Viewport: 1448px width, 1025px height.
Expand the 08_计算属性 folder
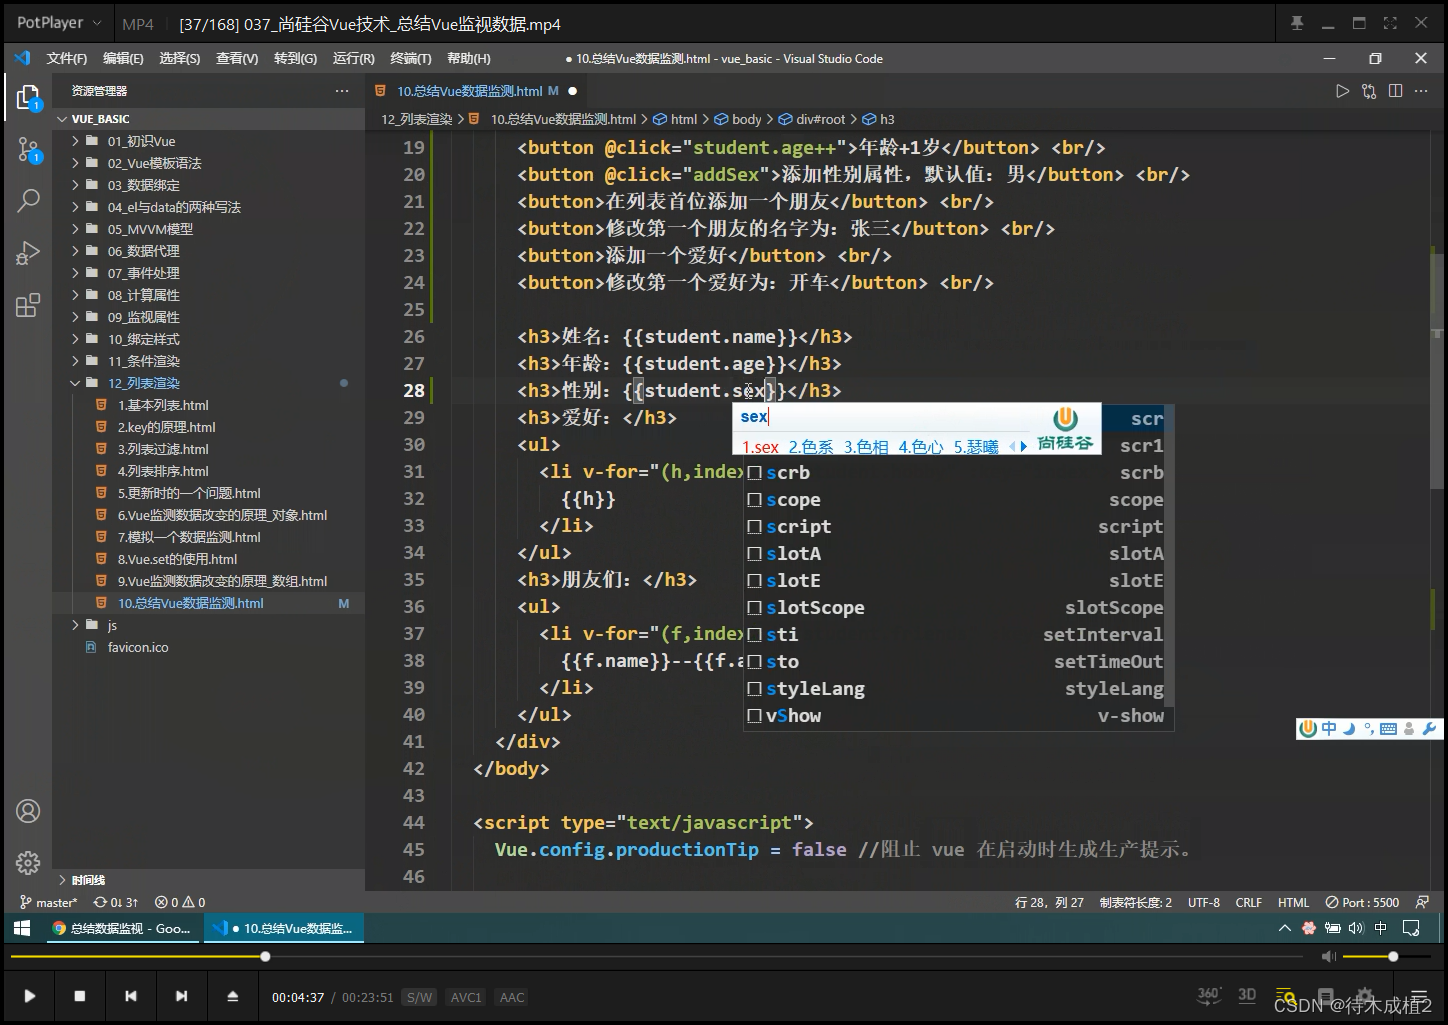coord(143,295)
